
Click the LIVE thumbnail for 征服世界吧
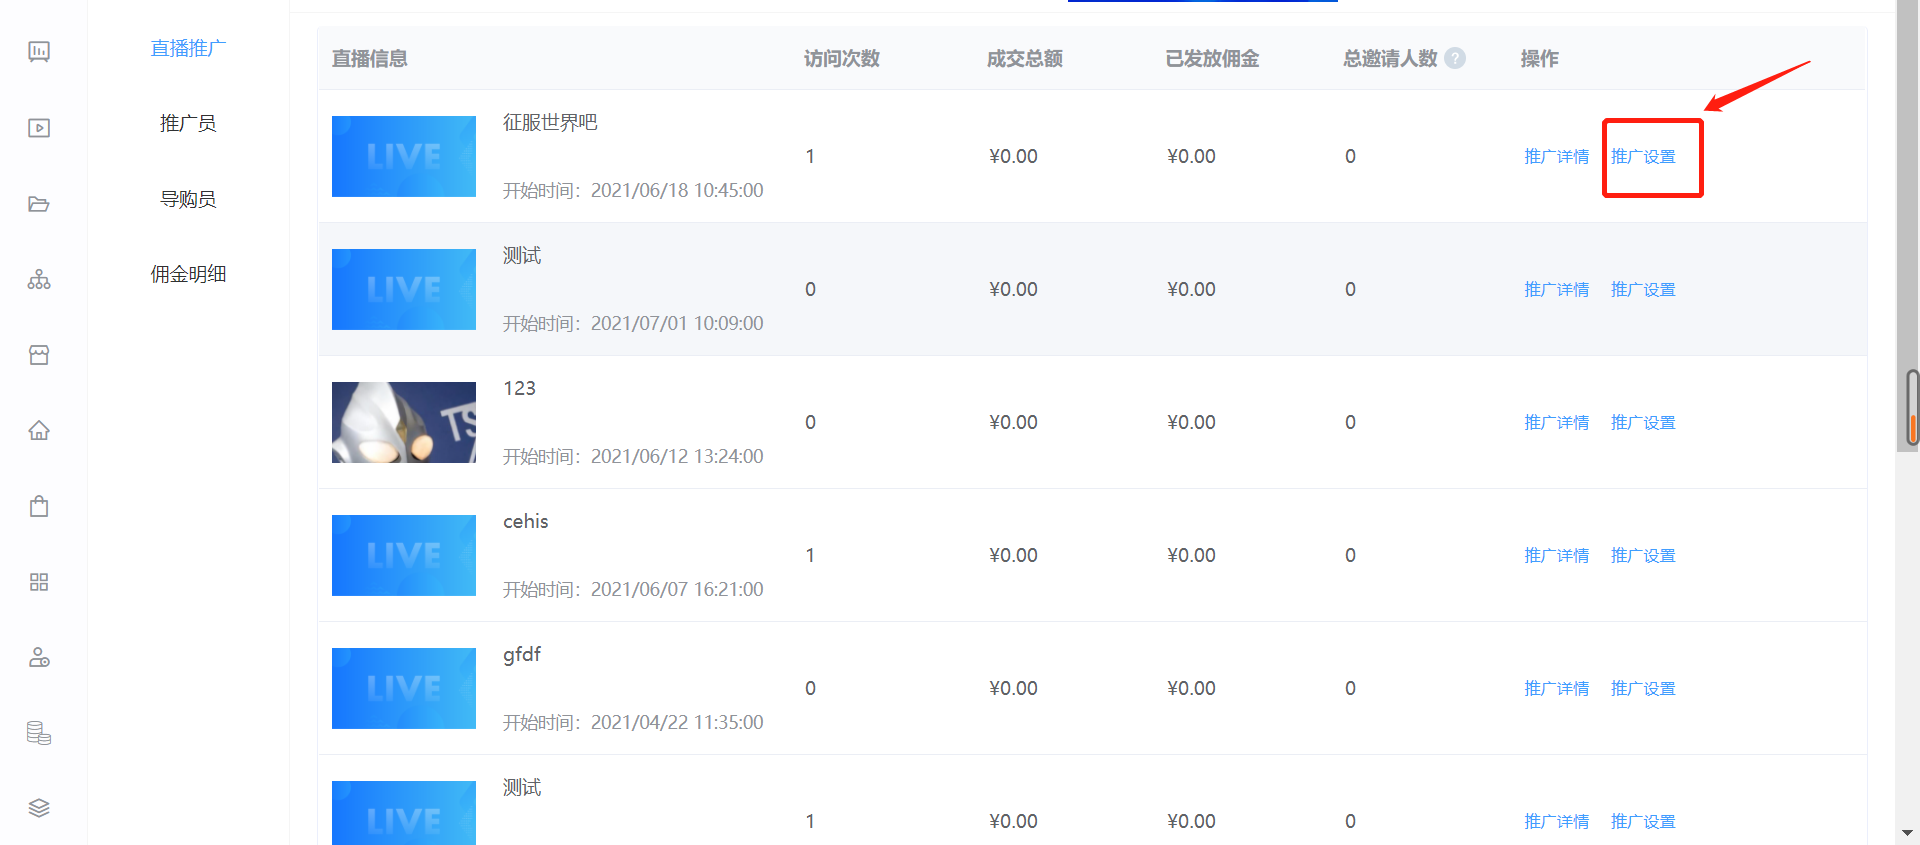[404, 156]
